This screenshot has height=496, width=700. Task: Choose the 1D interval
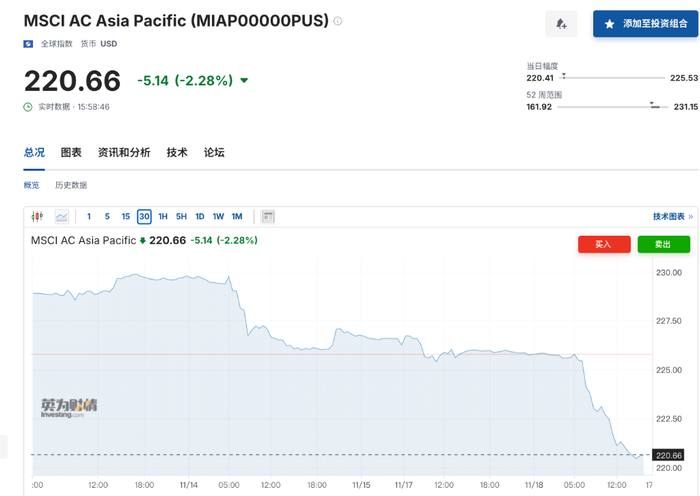[x=199, y=216]
